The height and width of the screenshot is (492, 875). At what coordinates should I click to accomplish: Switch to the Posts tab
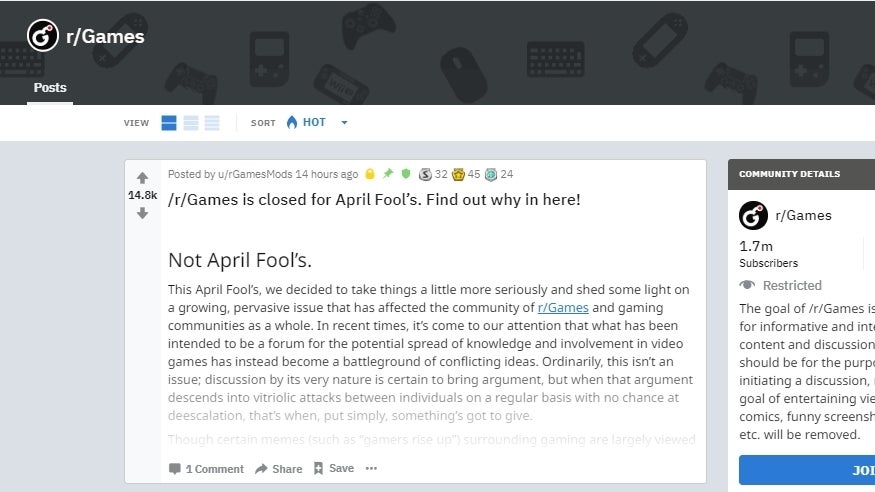click(x=50, y=88)
